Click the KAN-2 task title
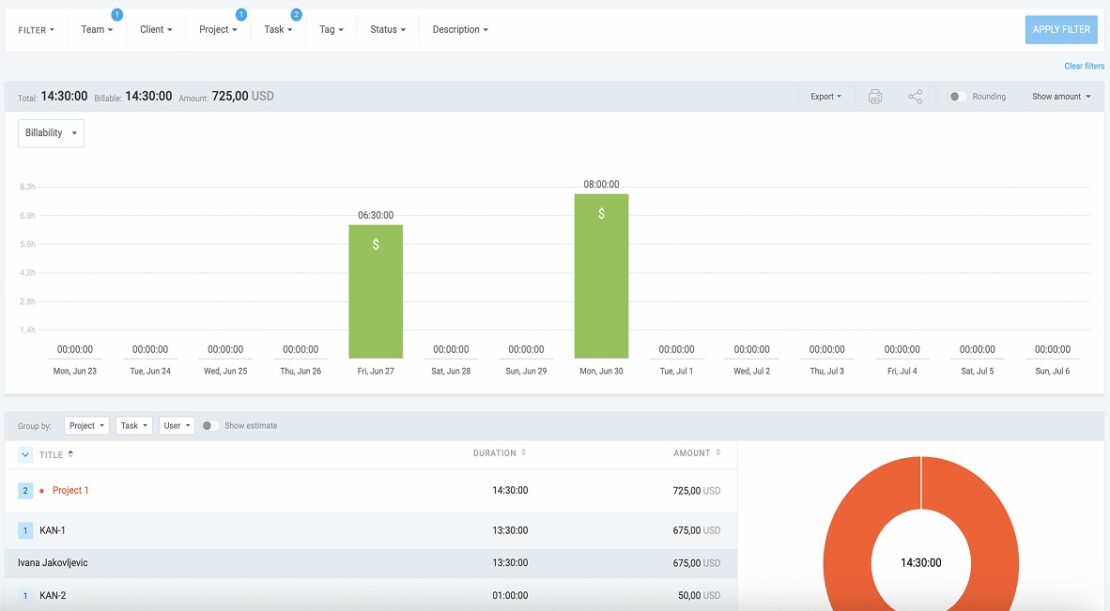Screen dimensions: 1110x611 52,595
